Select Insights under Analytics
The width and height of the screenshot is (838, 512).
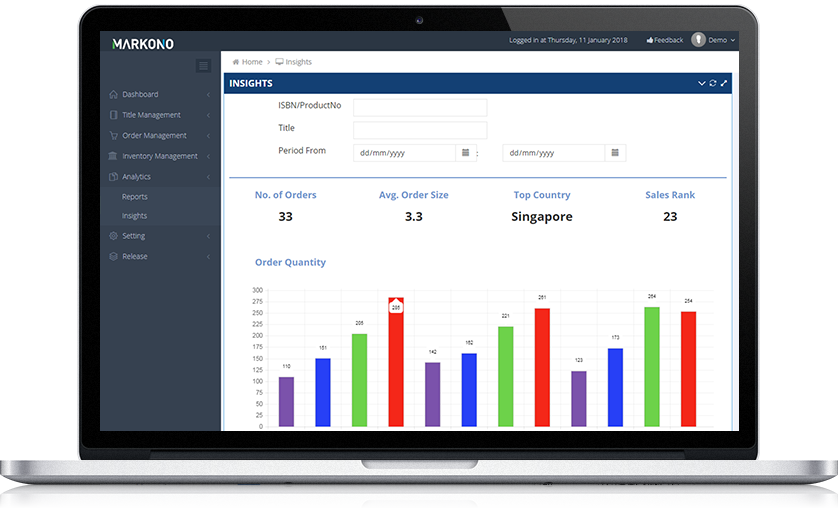(134, 216)
